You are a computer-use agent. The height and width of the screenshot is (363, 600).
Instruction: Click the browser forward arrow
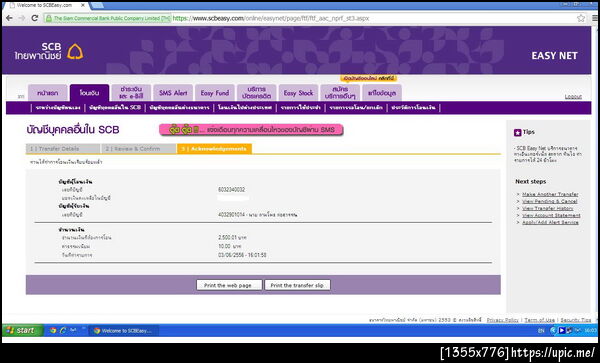[x=22, y=18]
